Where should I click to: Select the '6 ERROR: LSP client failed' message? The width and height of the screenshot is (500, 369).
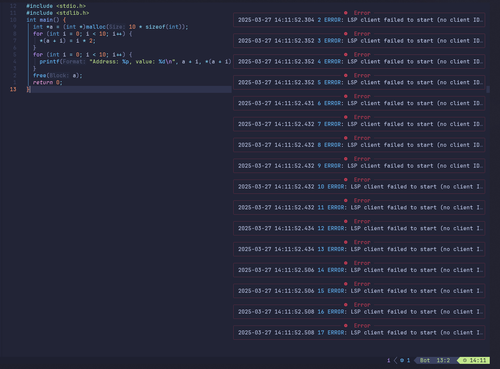[360, 103]
